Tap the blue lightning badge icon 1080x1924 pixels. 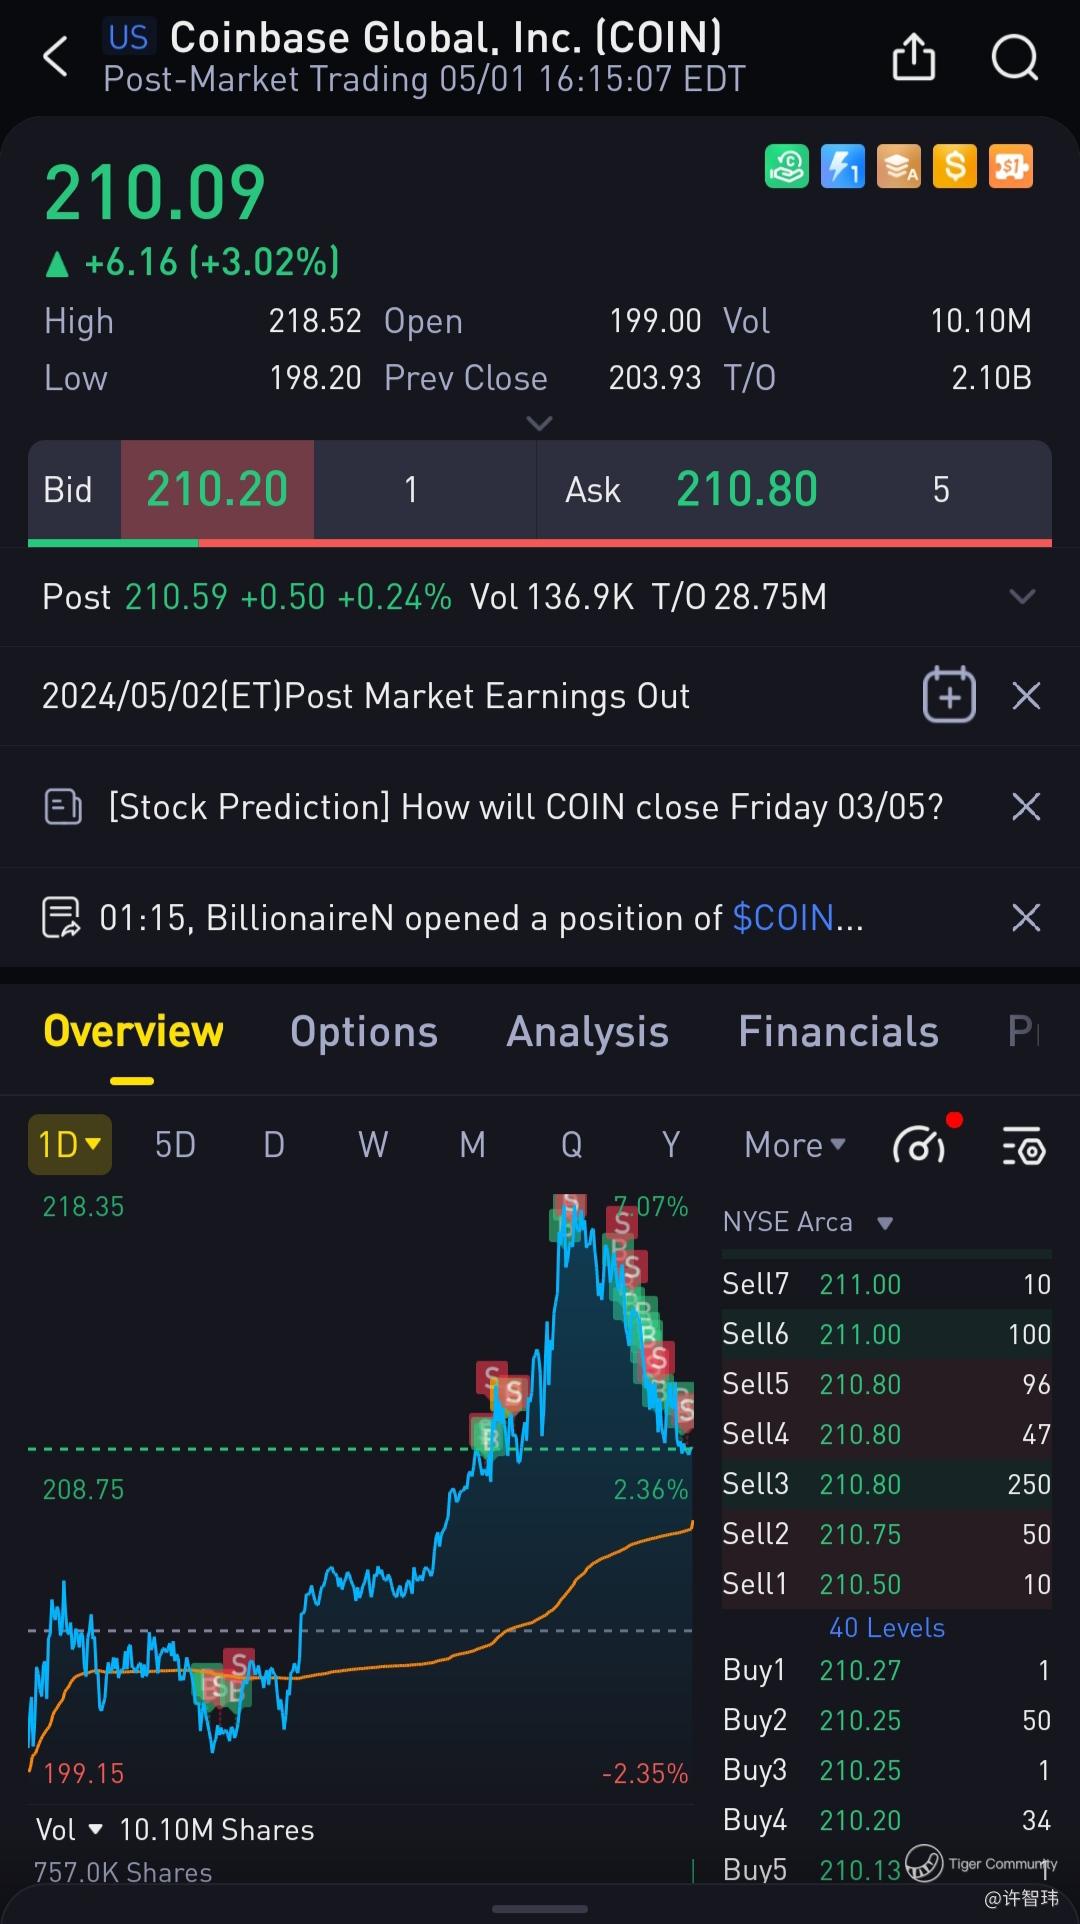click(x=842, y=167)
